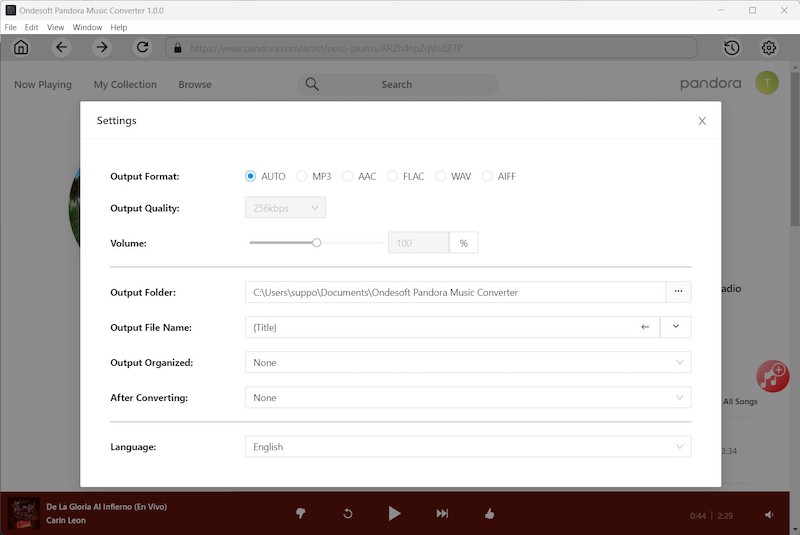Click the Ondesoft app icon in title bar

pyautogui.click(x=10, y=10)
